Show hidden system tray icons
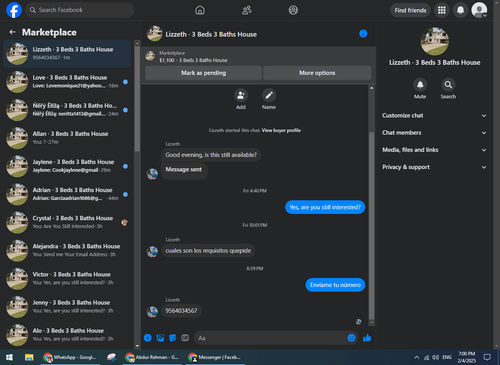500x365 pixels. 416,357
